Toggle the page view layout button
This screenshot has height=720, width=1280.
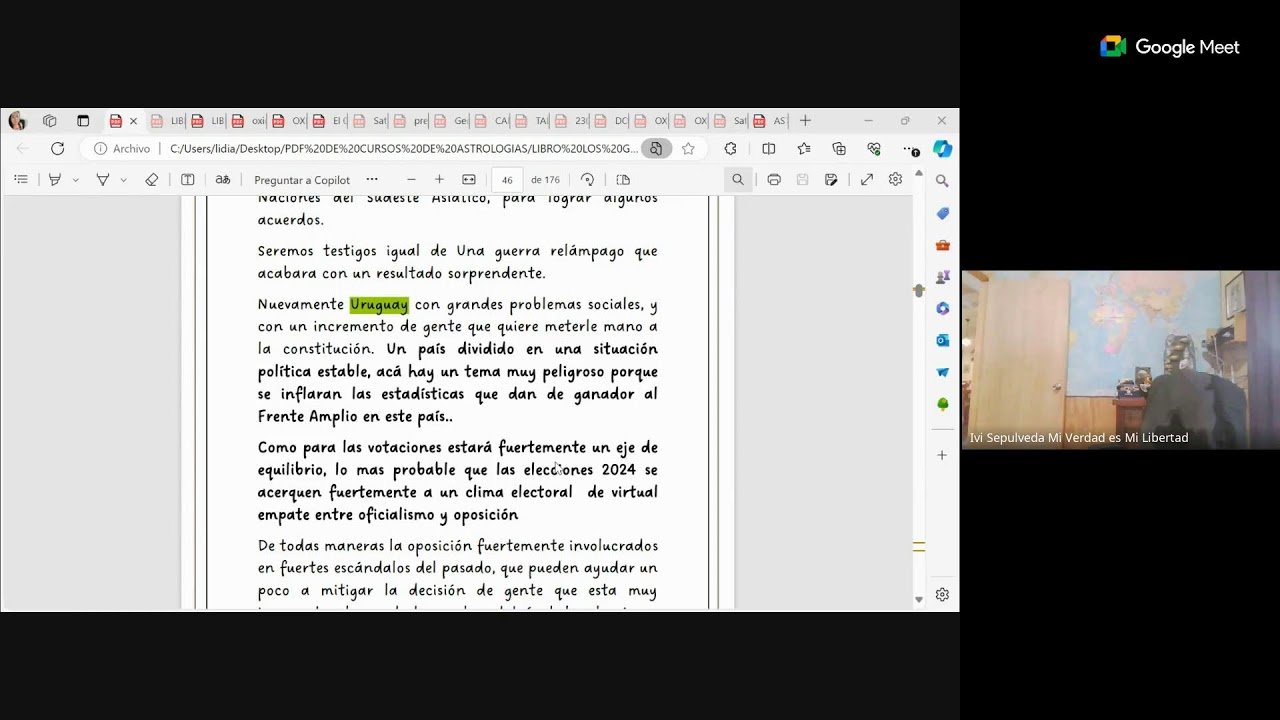coord(623,180)
